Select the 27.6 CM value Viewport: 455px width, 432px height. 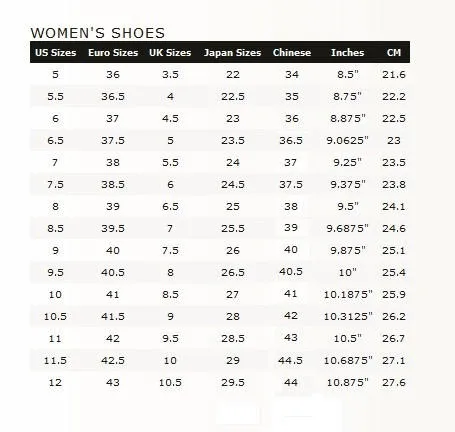[394, 383]
